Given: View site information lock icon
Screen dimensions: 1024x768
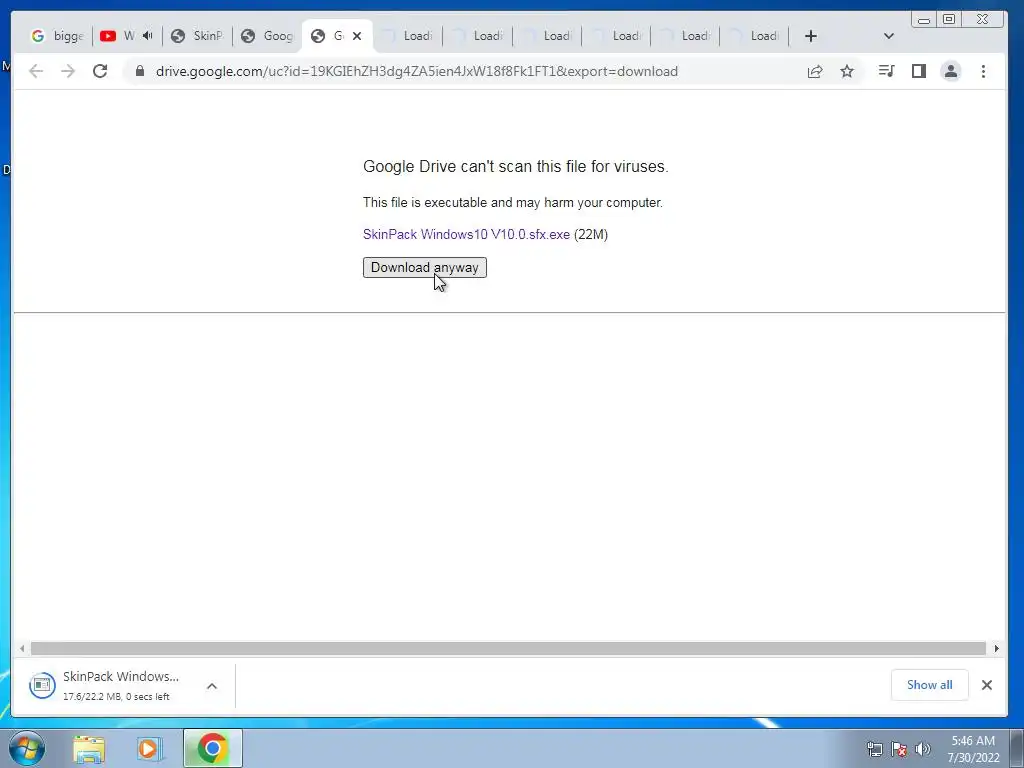Looking at the screenshot, I should point(140,71).
